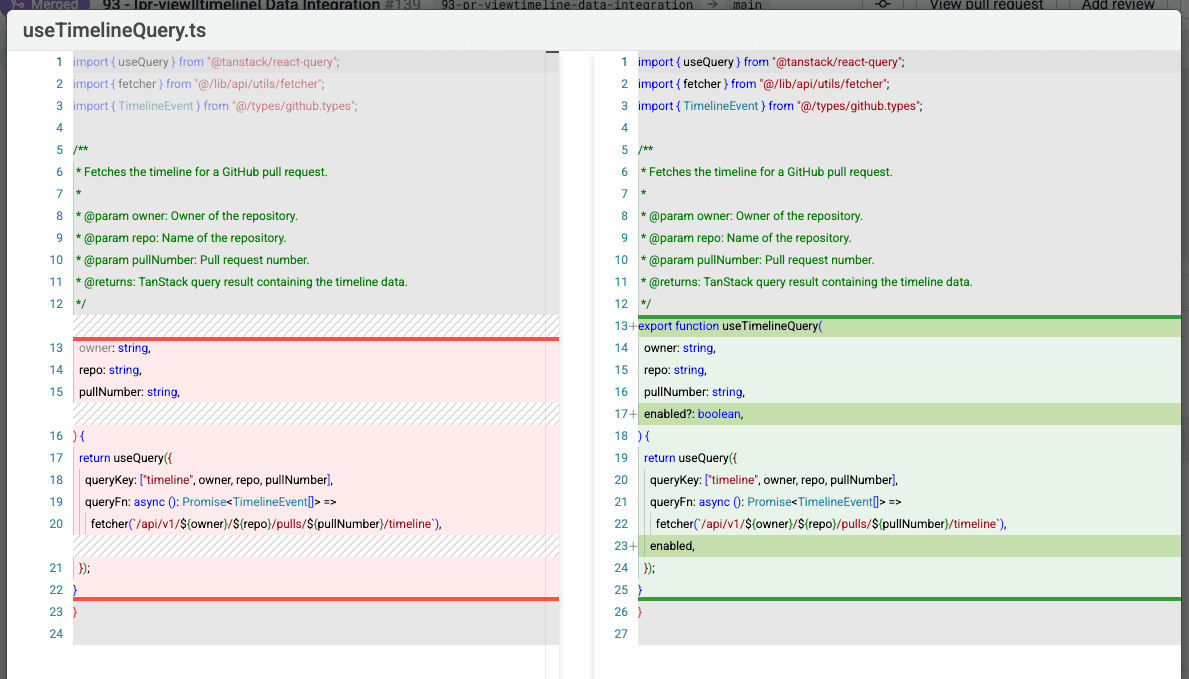
Task: Click 'owner: string,' in the modified pane
Action: point(679,348)
